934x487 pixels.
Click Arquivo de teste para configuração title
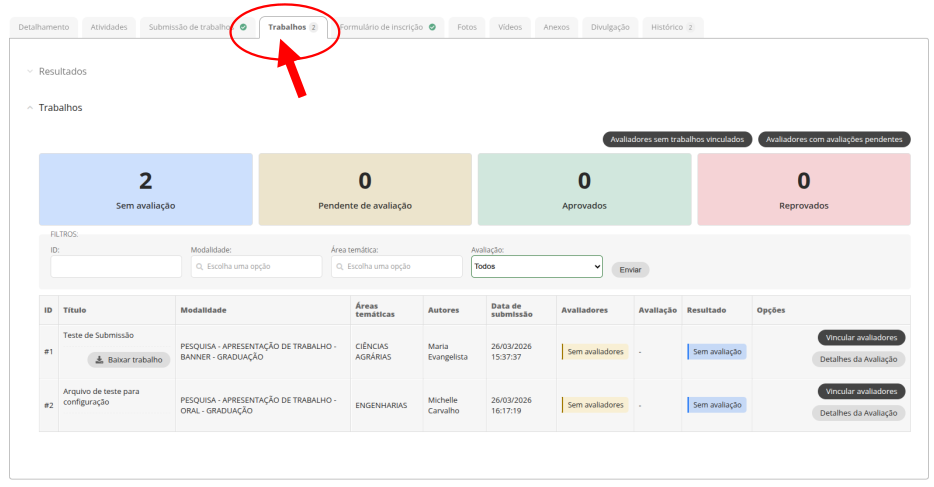[x=101, y=397]
